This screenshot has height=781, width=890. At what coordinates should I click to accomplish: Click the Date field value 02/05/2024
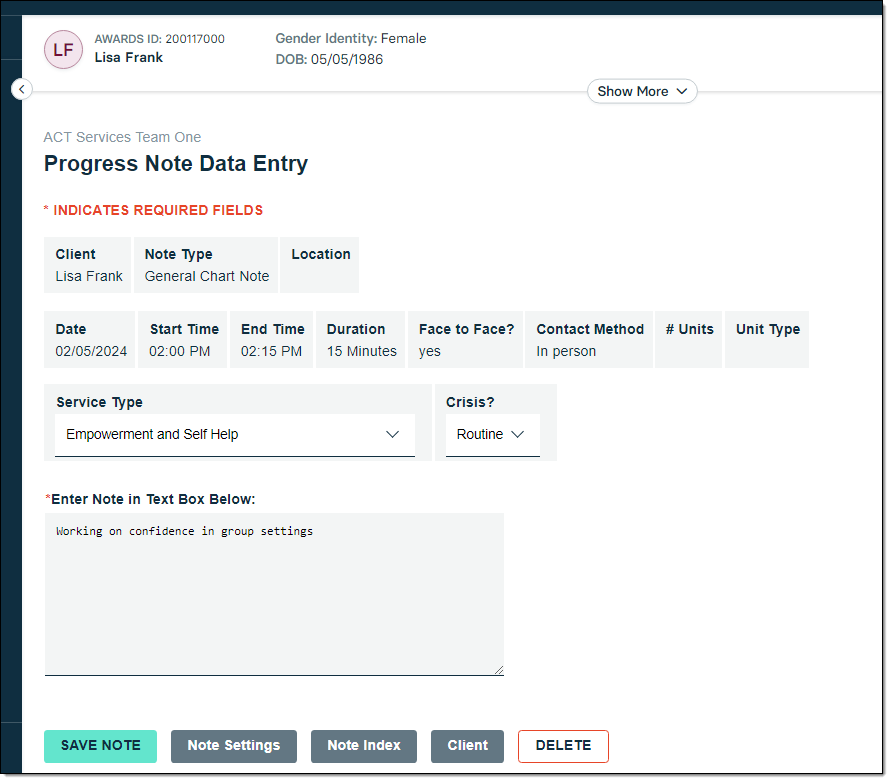(x=91, y=351)
